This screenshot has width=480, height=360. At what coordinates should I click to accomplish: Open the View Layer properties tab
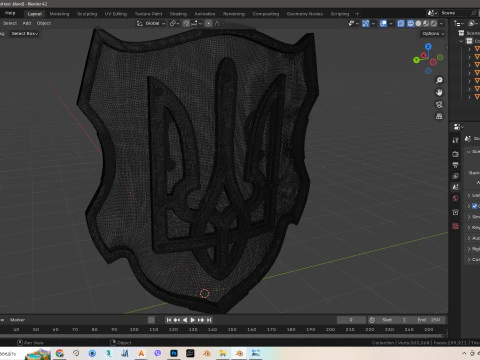click(x=455, y=176)
